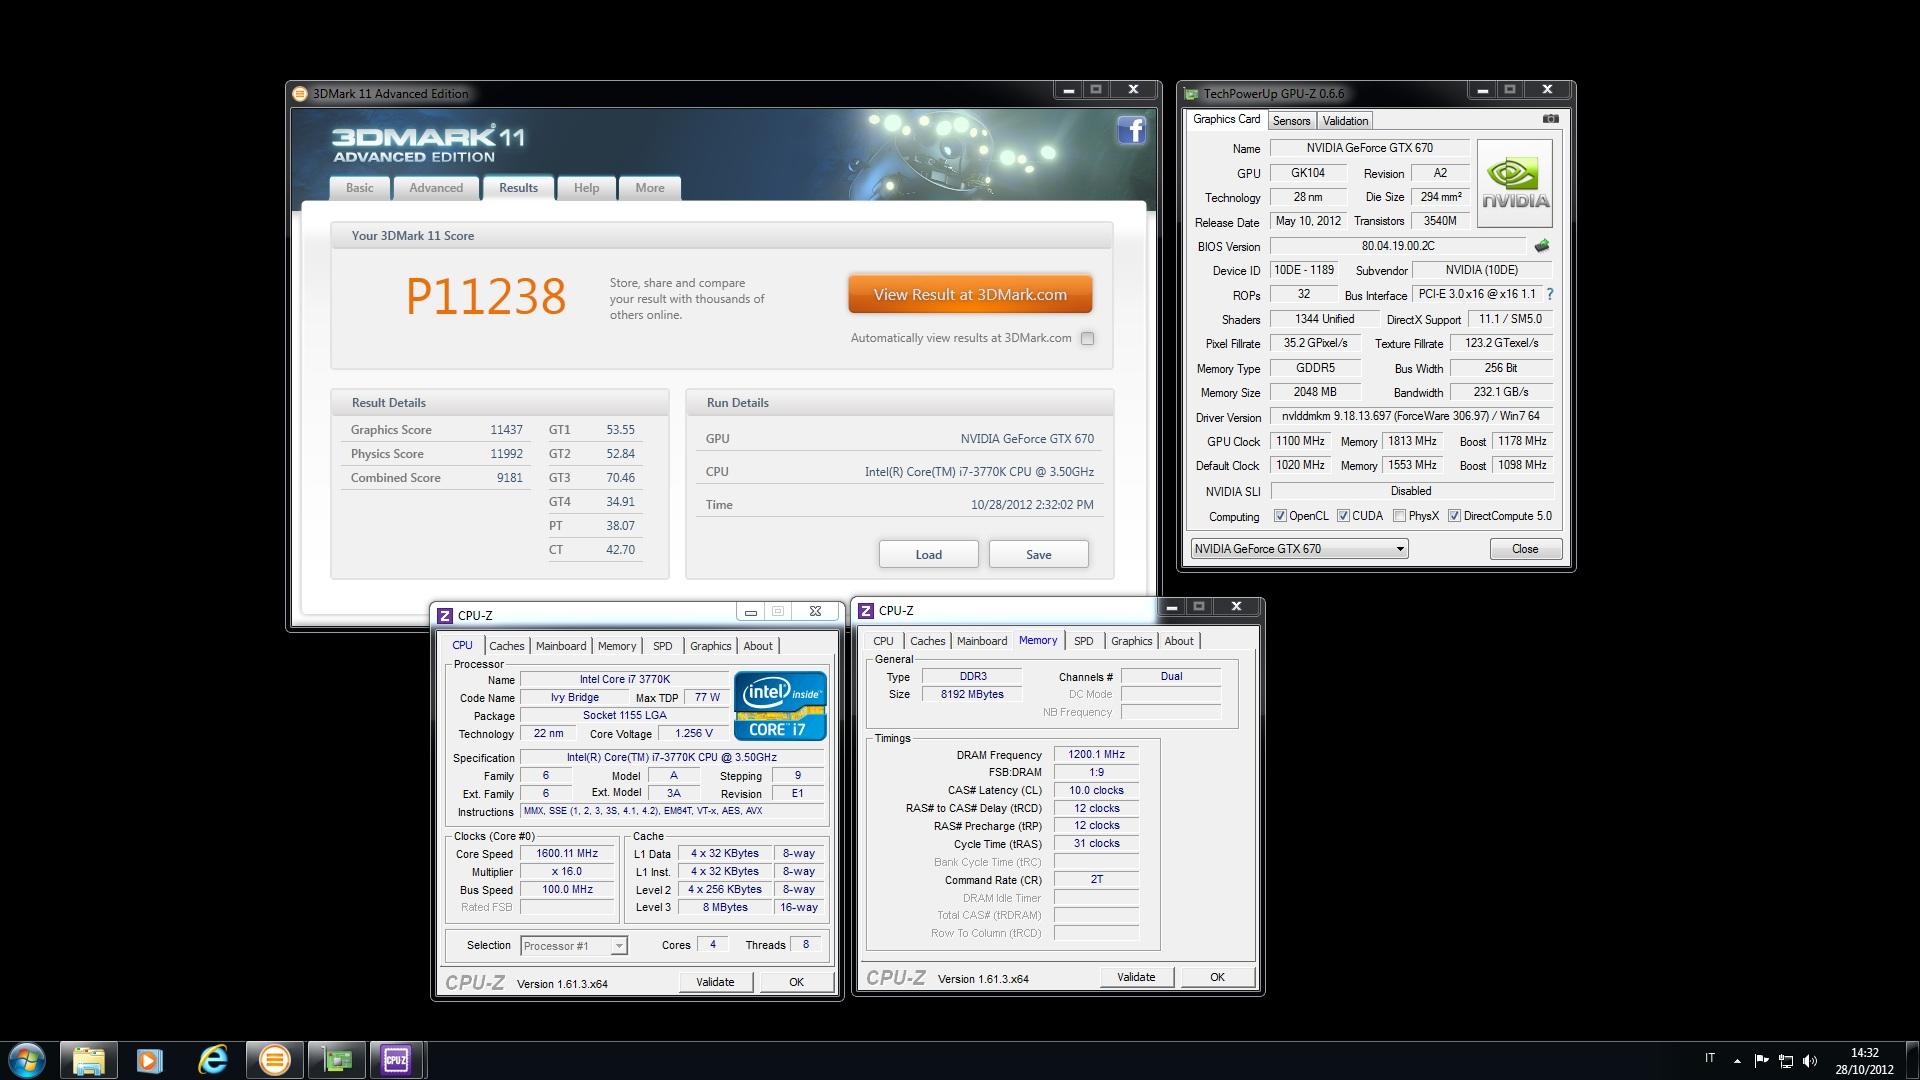Viewport: 1920px width, 1080px height.
Task: Open the Processor #1 selection dropdown
Action: click(x=573, y=946)
